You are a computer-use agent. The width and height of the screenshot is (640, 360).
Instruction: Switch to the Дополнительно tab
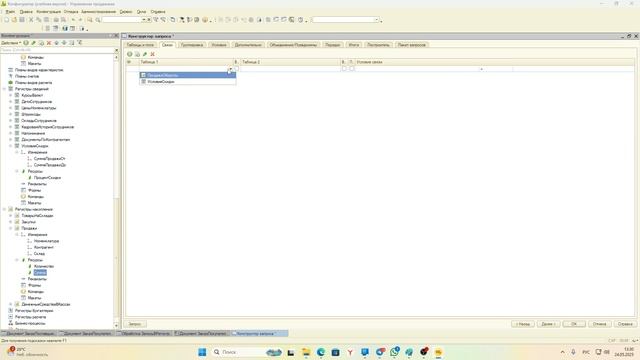click(248, 45)
